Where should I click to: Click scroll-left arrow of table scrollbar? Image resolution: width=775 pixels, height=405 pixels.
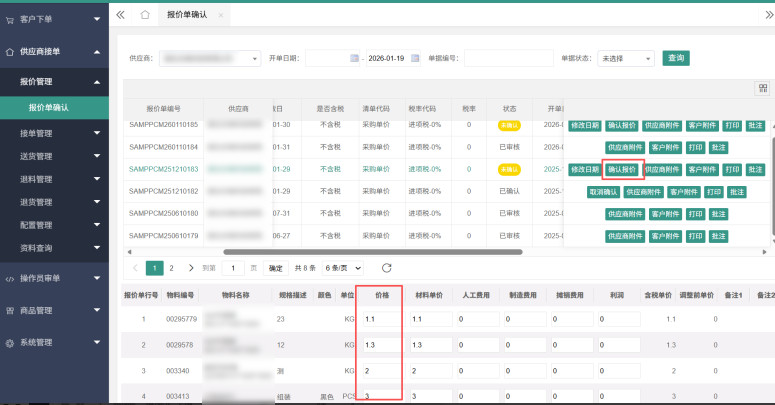tap(129, 252)
